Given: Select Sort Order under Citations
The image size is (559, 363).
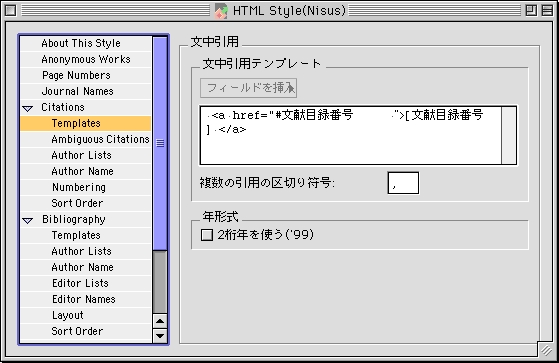Looking at the screenshot, I should 86,203.
